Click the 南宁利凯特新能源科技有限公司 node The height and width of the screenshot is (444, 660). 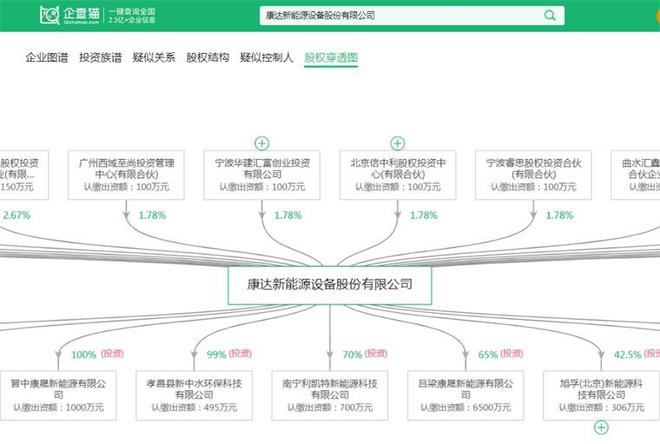[330, 395]
